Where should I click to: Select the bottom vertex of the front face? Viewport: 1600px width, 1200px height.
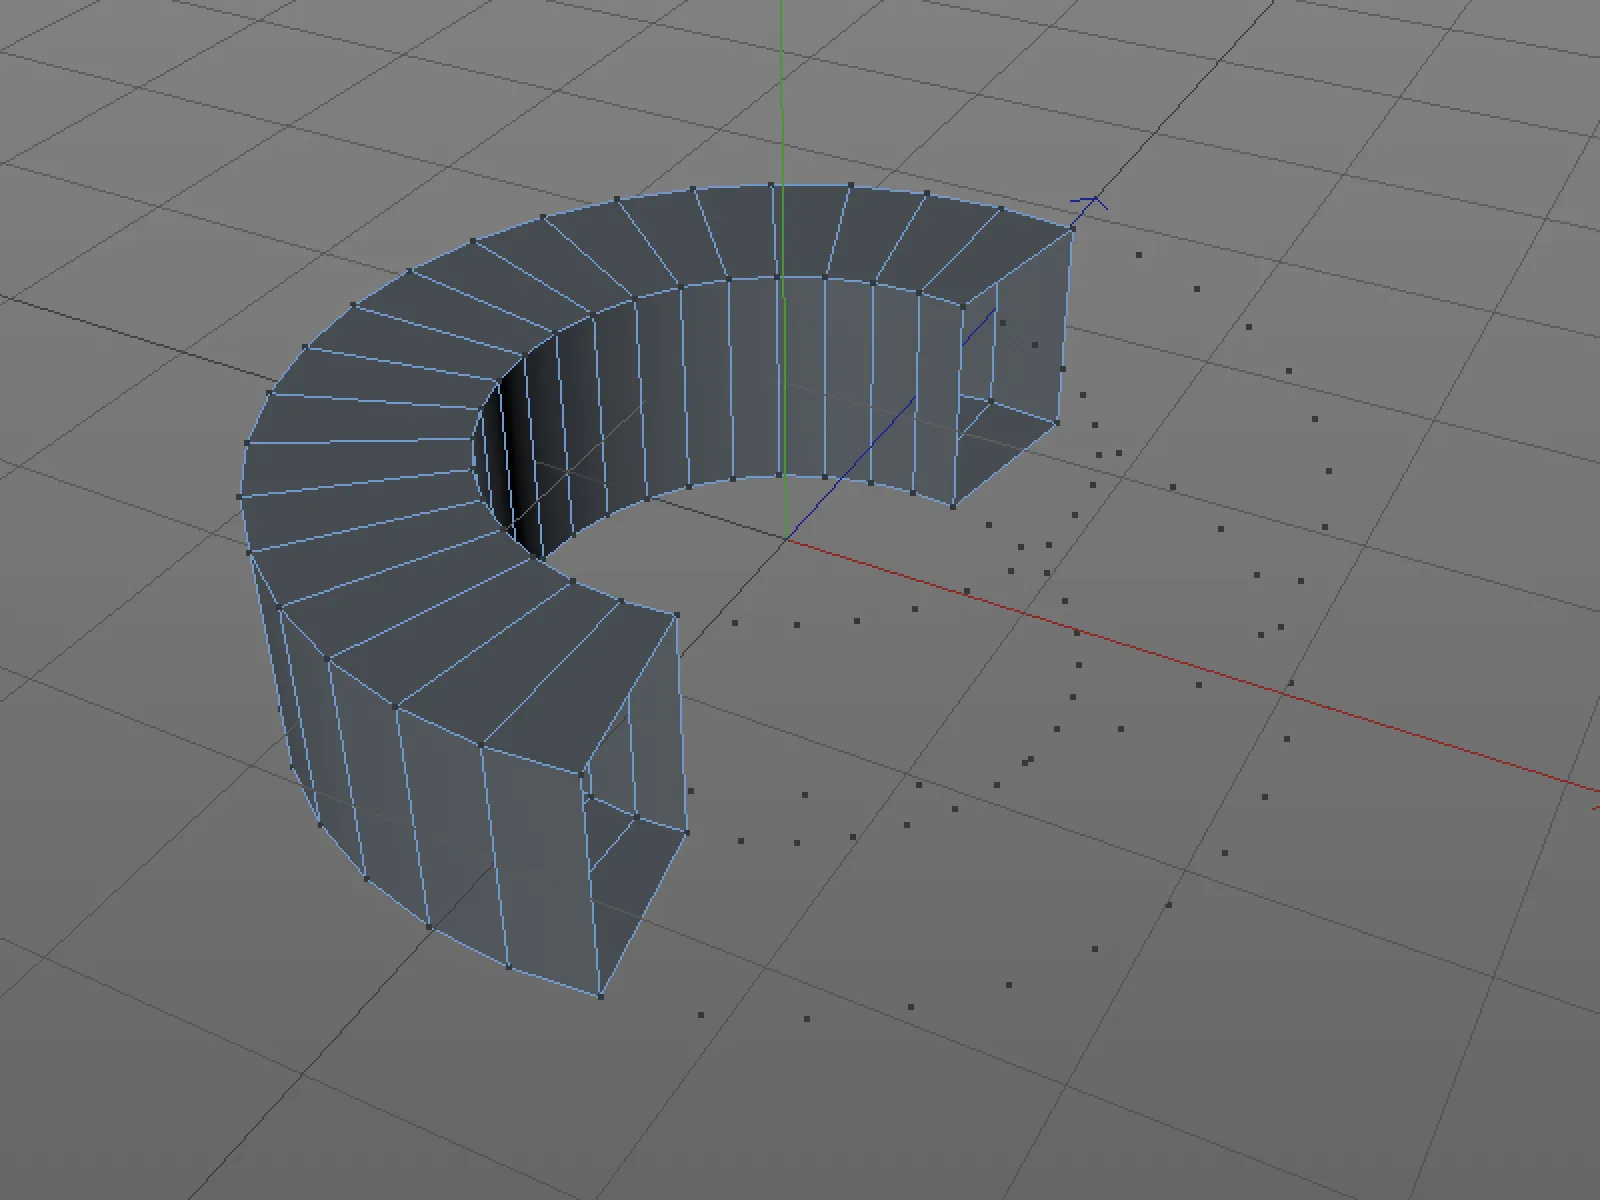(600, 995)
